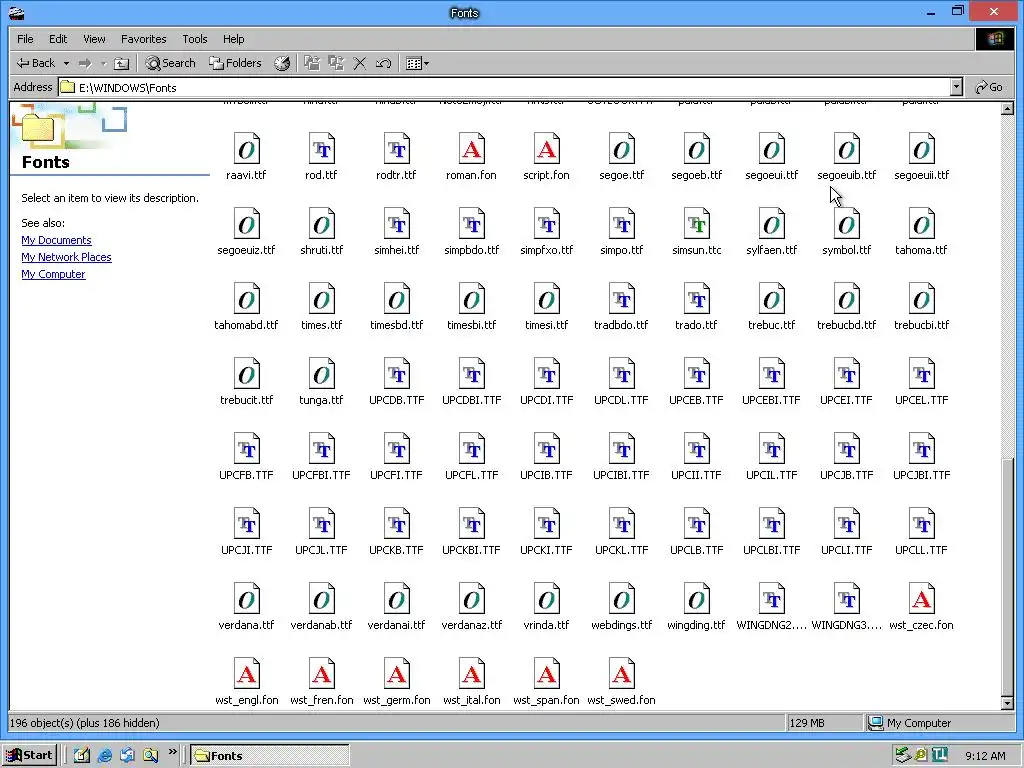The image size is (1024, 768).
Task: Click the Fonts taskbar button
Action: [x=270, y=756]
